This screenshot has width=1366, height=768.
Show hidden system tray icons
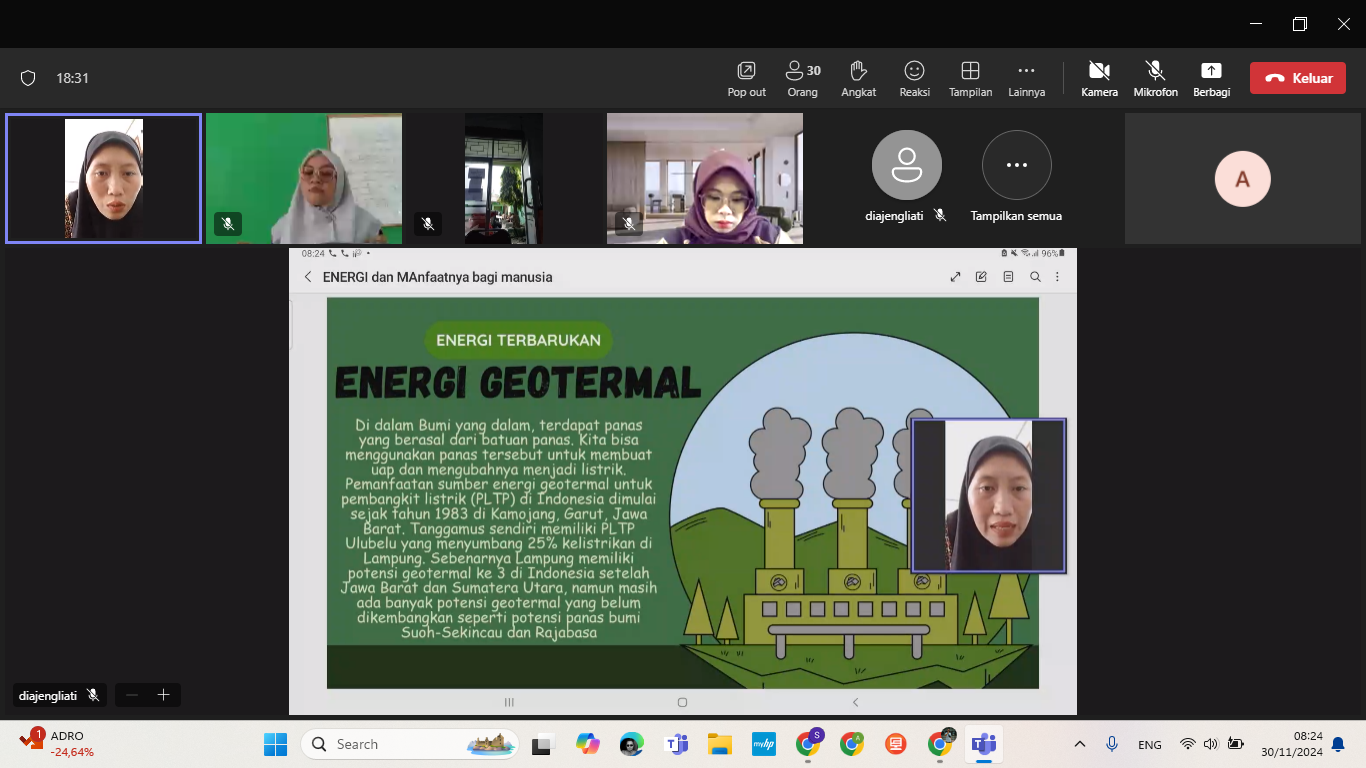coord(1080,744)
